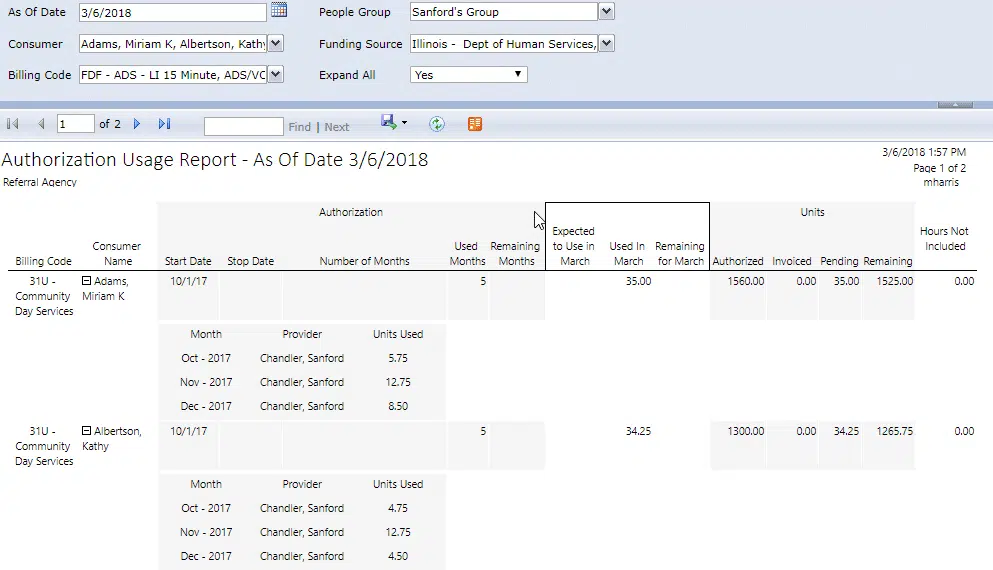This screenshot has width=993, height=570.
Task: Click Albertson Oct - 2017 units 4.75
Action: click(398, 509)
